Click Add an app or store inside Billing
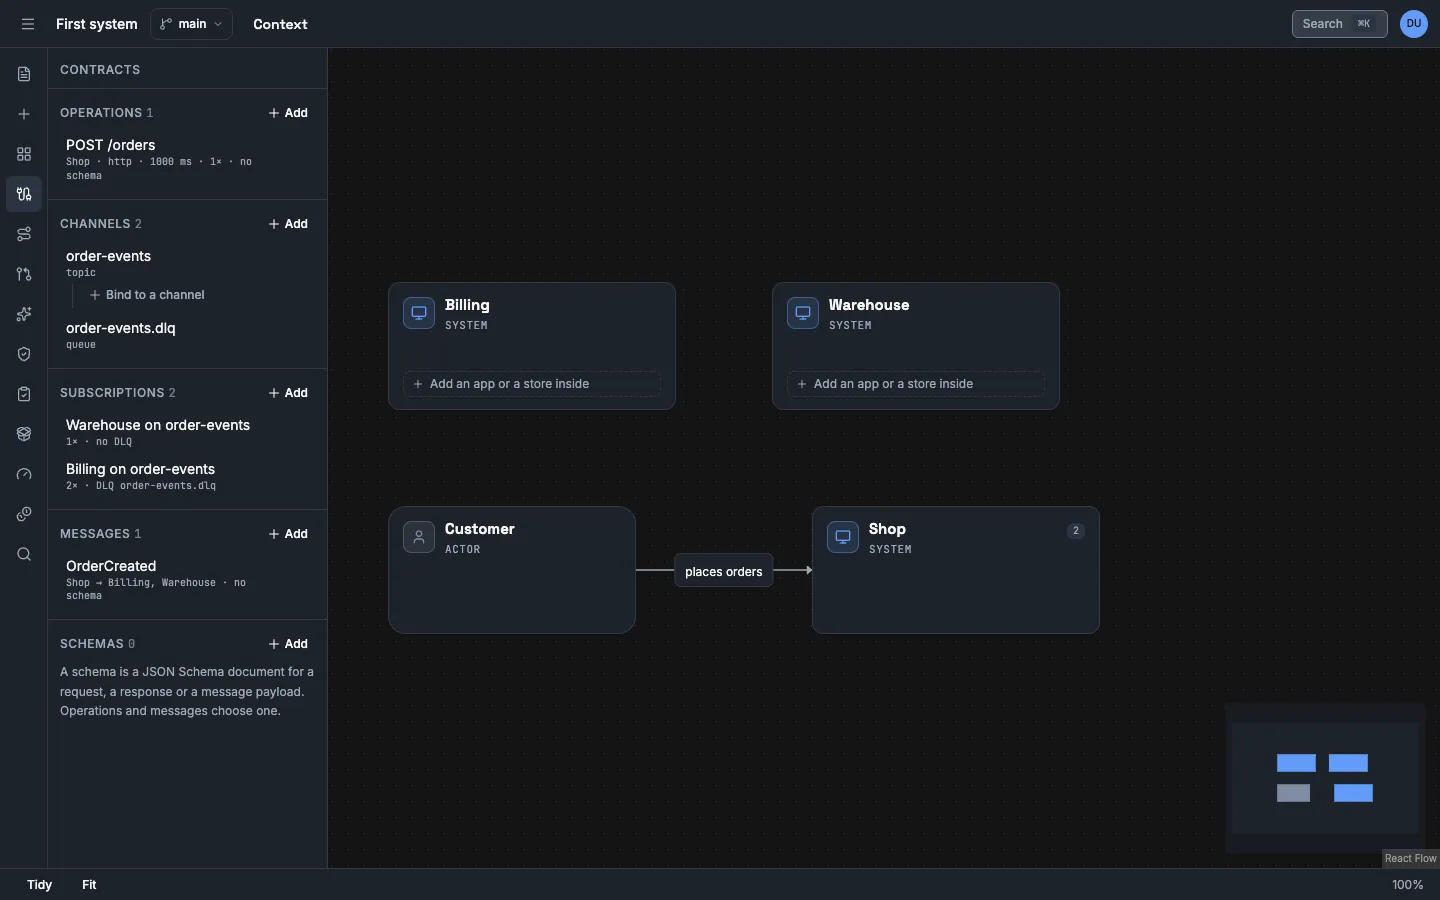This screenshot has height=900, width=1440. [x=532, y=384]
